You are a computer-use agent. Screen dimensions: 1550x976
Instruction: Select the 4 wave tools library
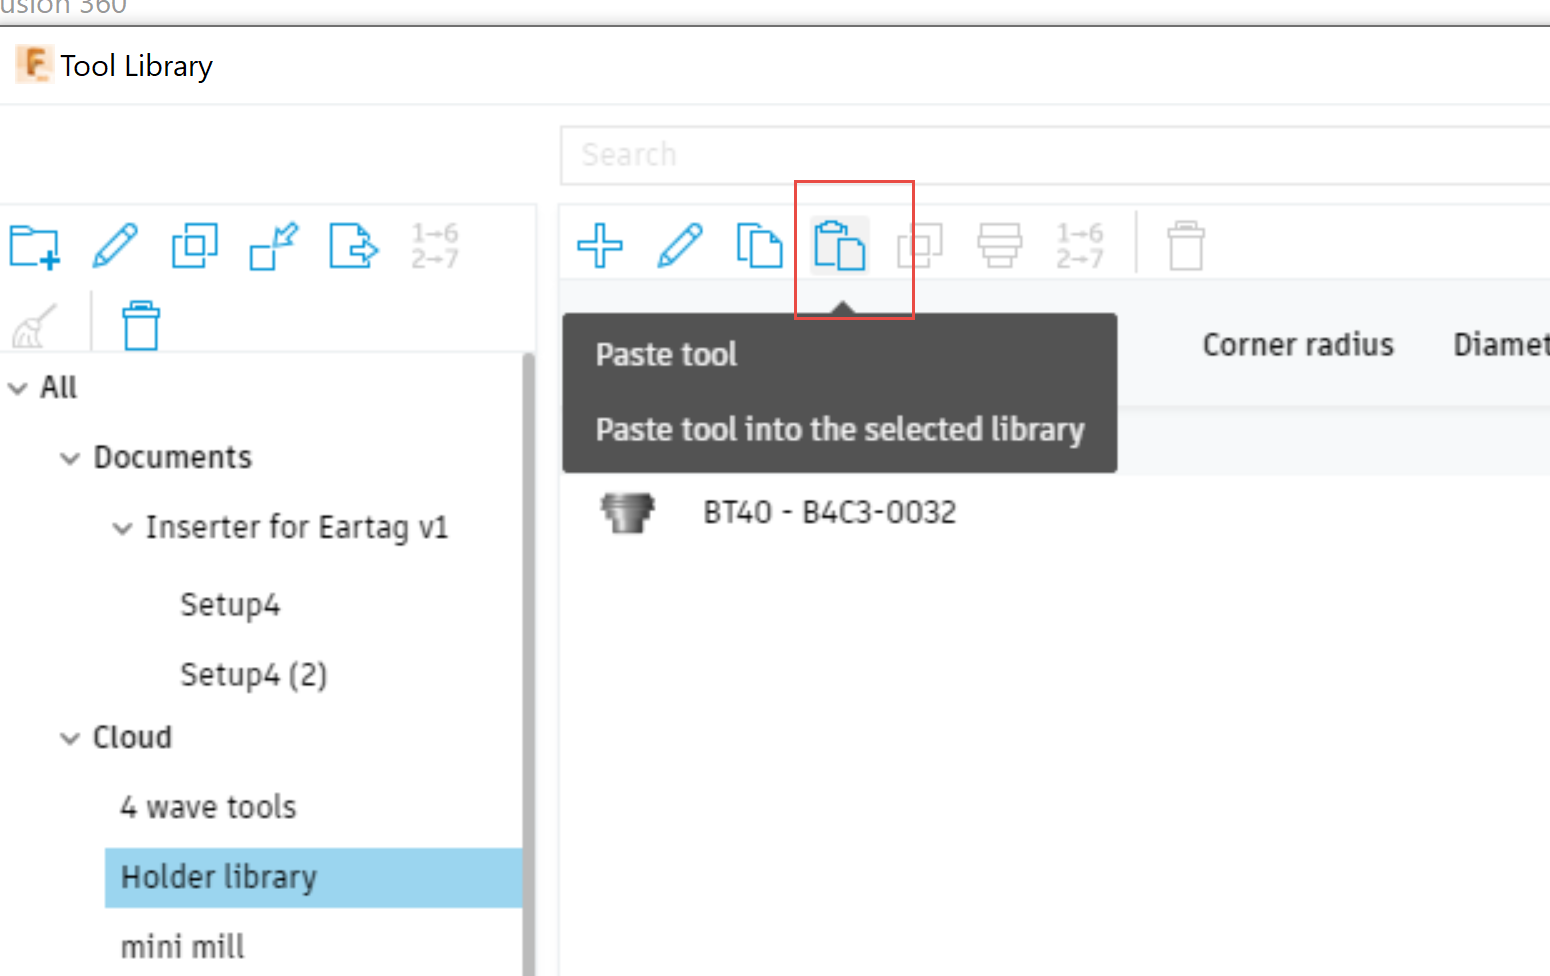coord(207,806)
